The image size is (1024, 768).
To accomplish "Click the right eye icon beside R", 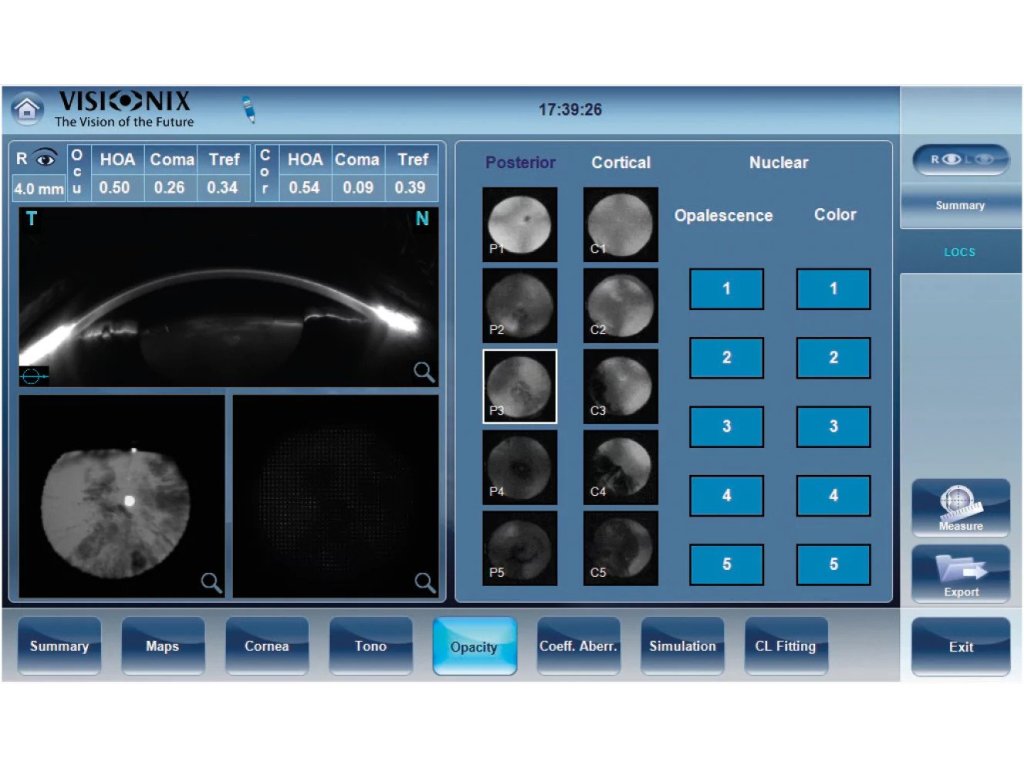I will [46, 159].
